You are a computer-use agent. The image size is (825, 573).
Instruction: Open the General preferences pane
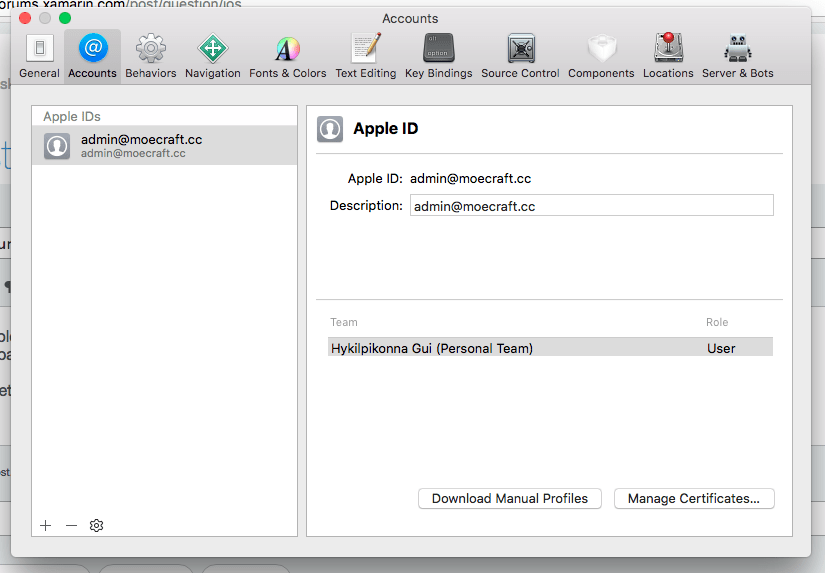coord(39,56)
